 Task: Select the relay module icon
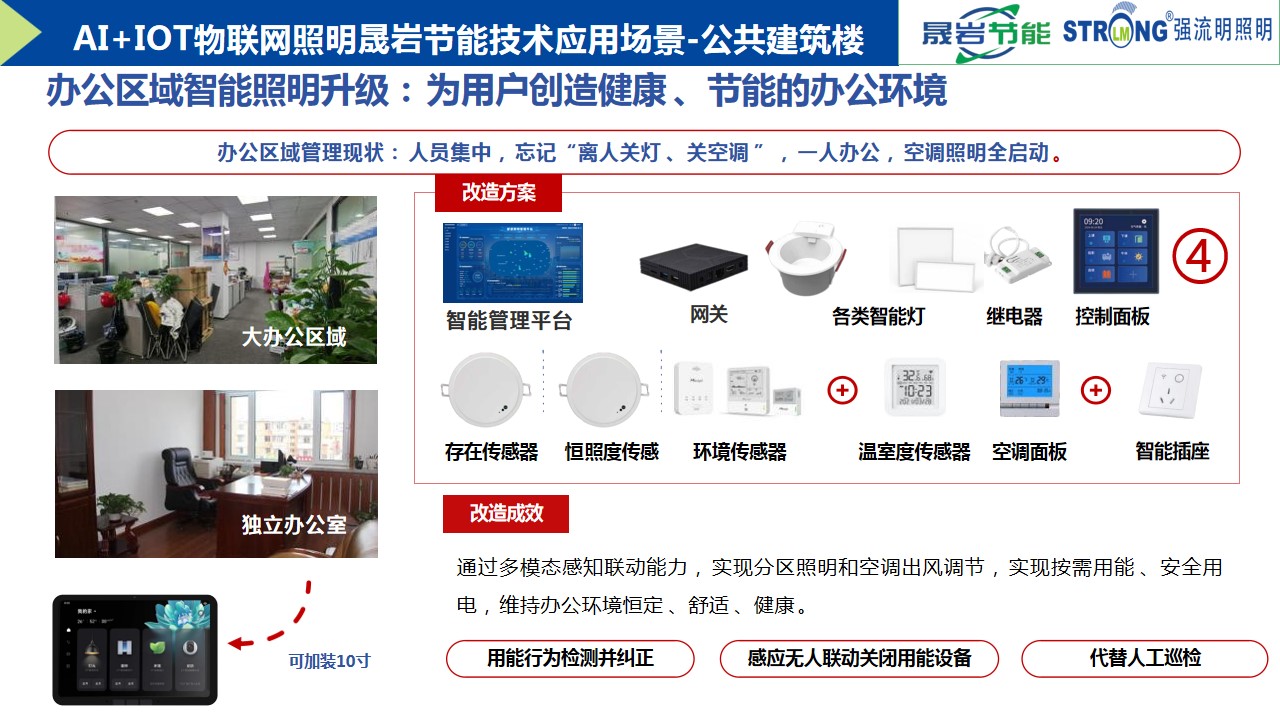[1018, 260]
